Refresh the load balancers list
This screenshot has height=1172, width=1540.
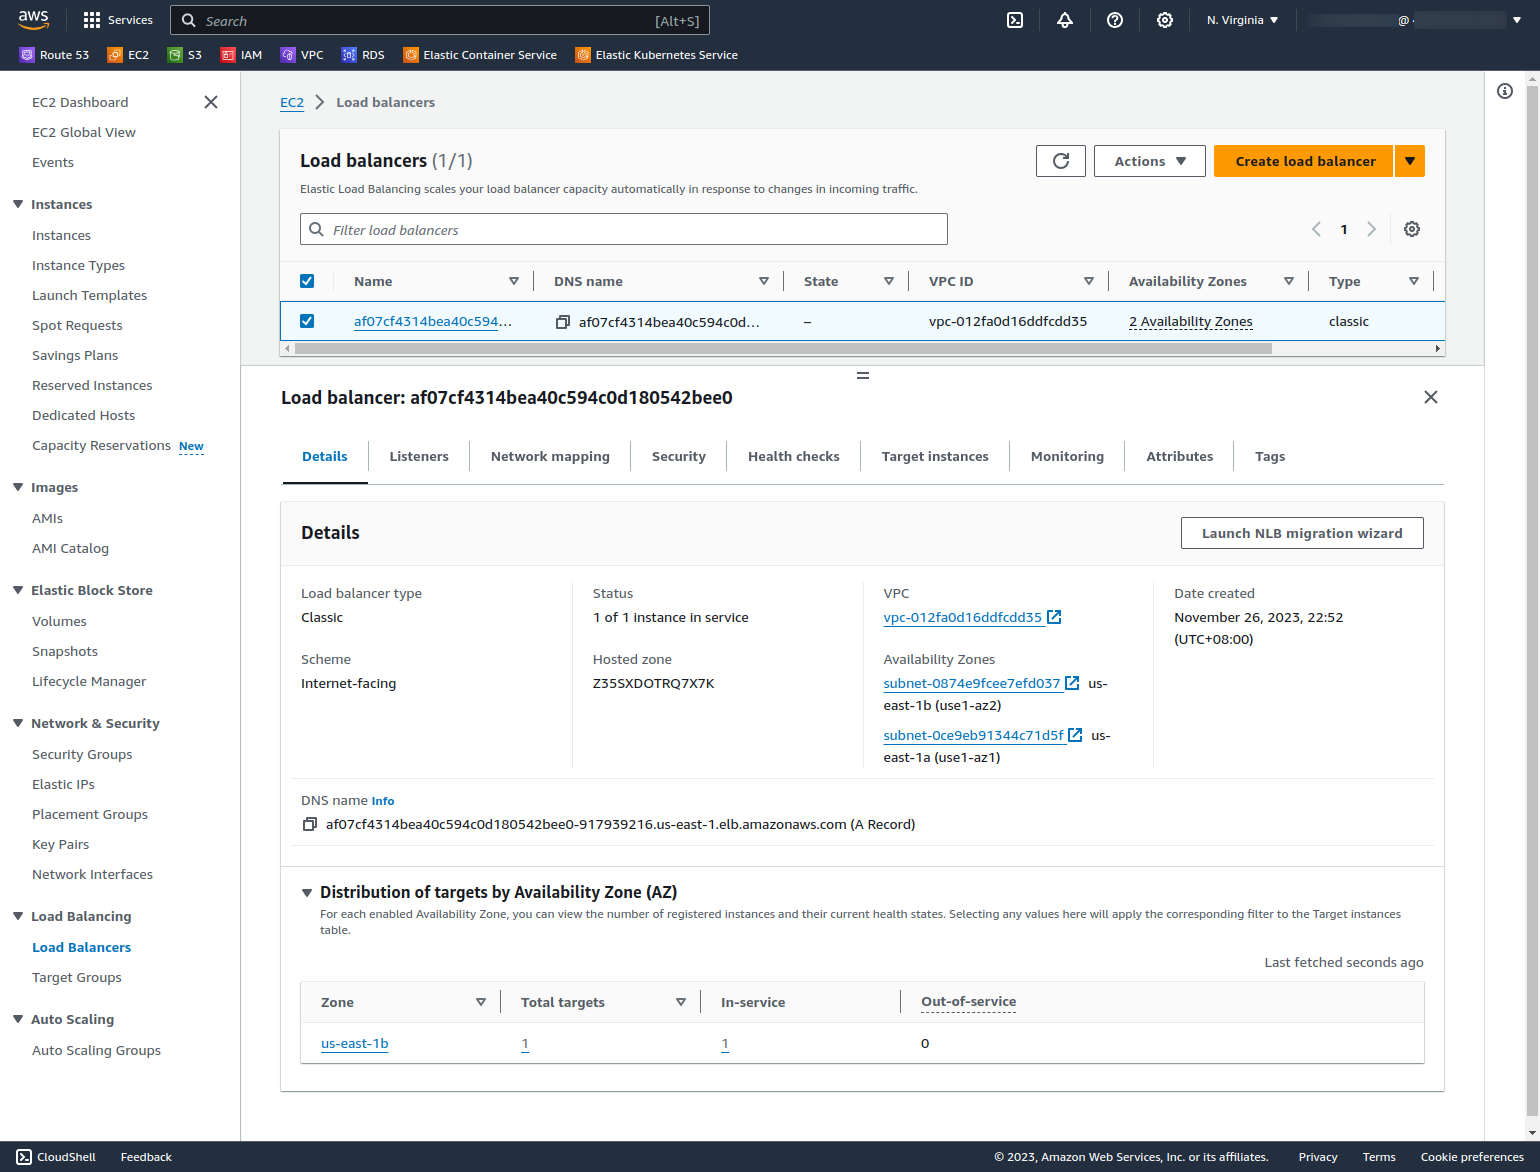point(1061,161)
